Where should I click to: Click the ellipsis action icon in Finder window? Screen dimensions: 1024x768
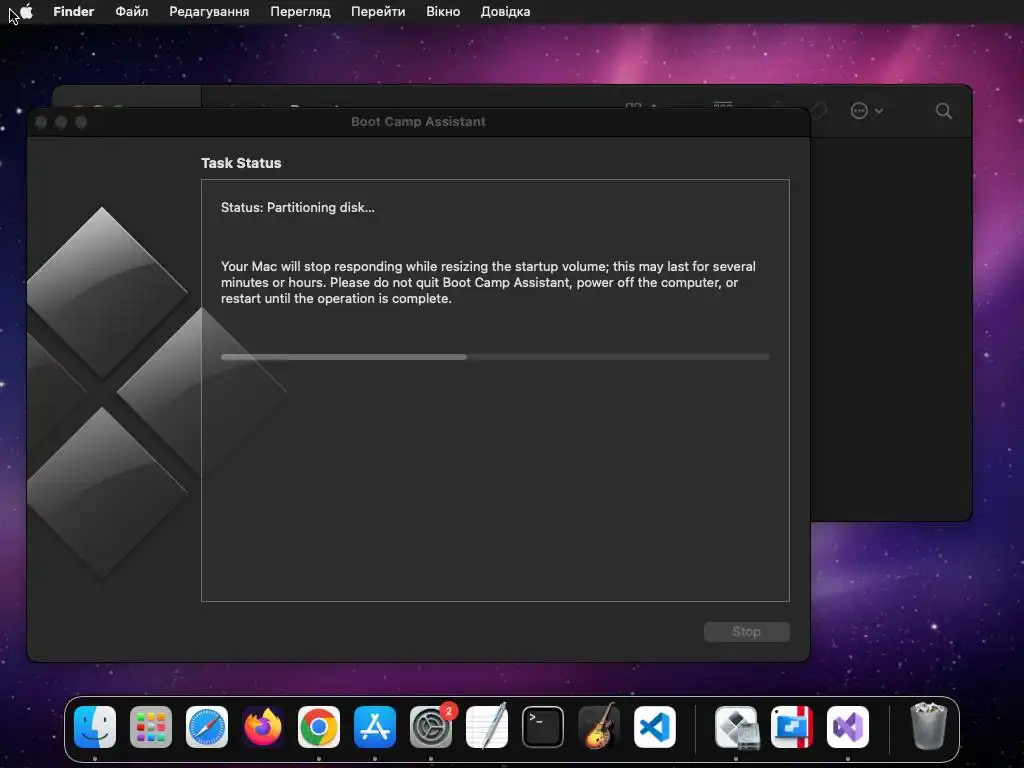859,111
